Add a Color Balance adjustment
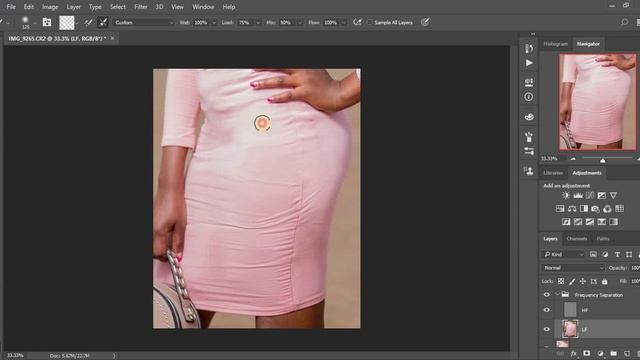The width and height of the screenshot is (640, 360). coord(572,209)
